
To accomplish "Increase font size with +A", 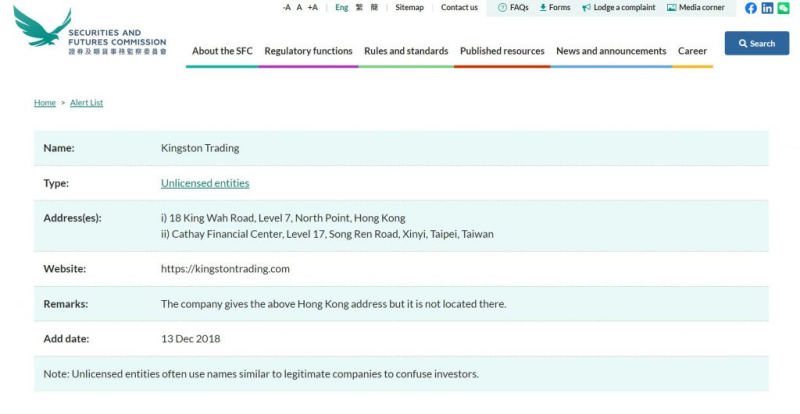I will click(313, 8).
